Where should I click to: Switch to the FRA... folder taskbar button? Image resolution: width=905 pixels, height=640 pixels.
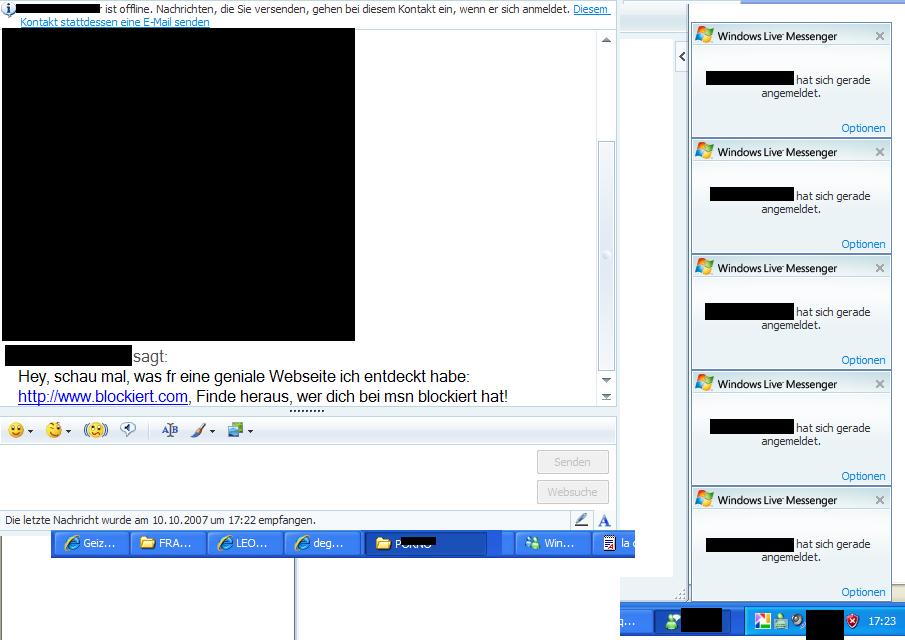pyautogui.click(x=168, y=543)
